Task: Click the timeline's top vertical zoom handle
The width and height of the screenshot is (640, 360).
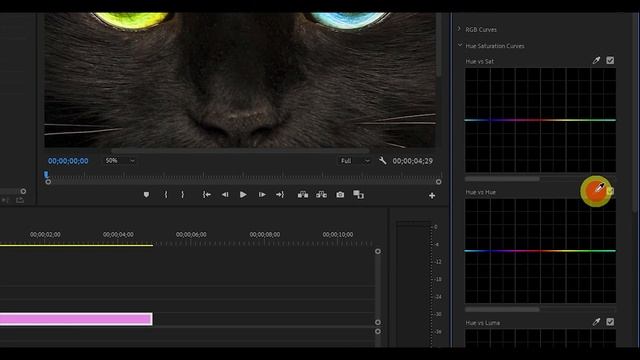Action: point(378,251)
